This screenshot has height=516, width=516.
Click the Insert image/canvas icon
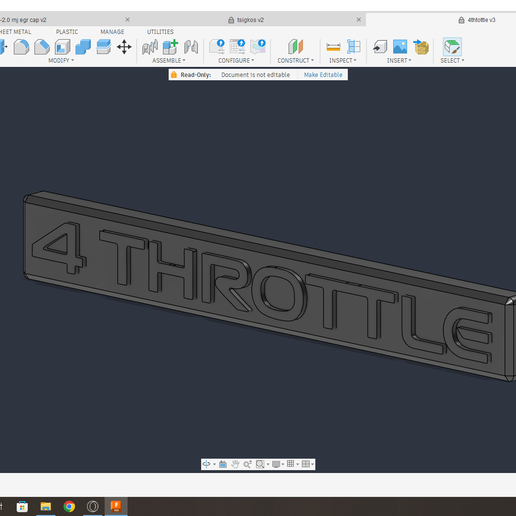[400, 46]
